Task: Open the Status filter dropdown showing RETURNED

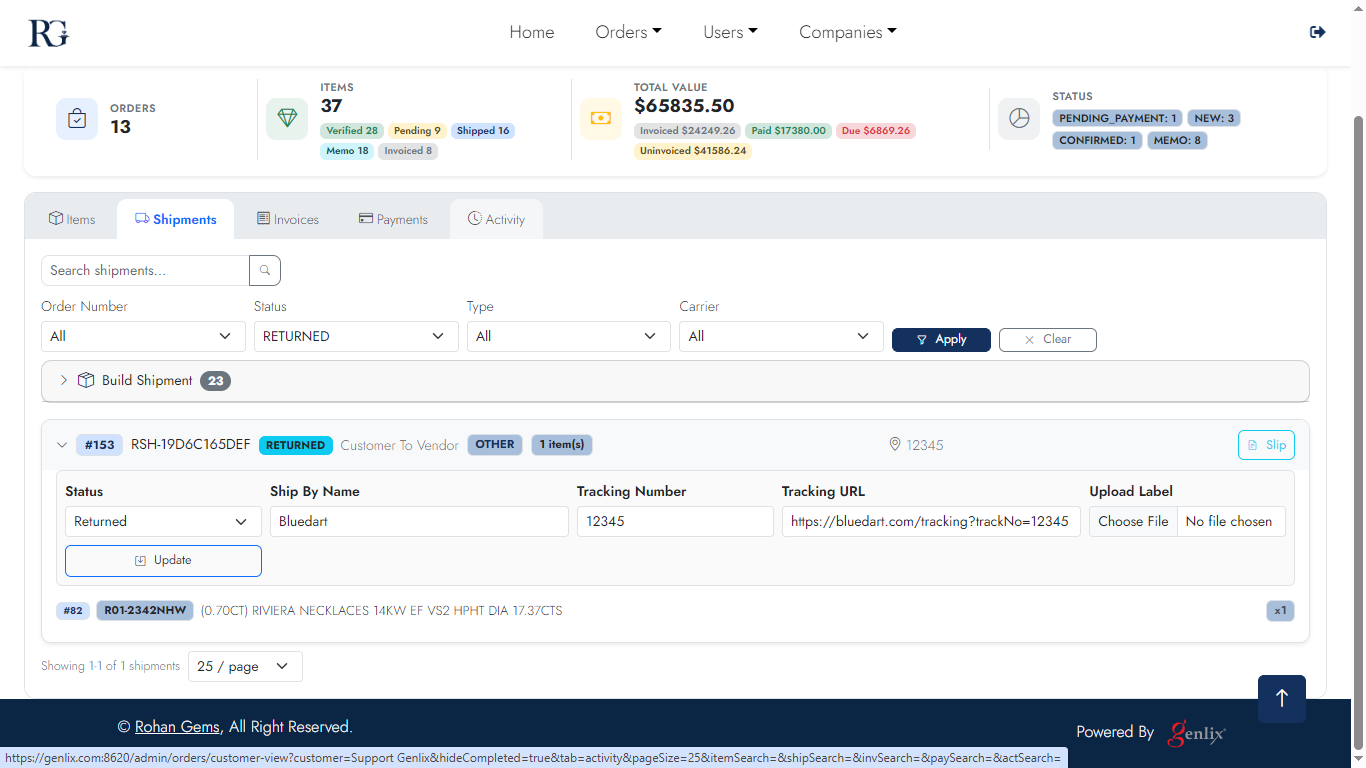Action: click(x=355, y=337)
